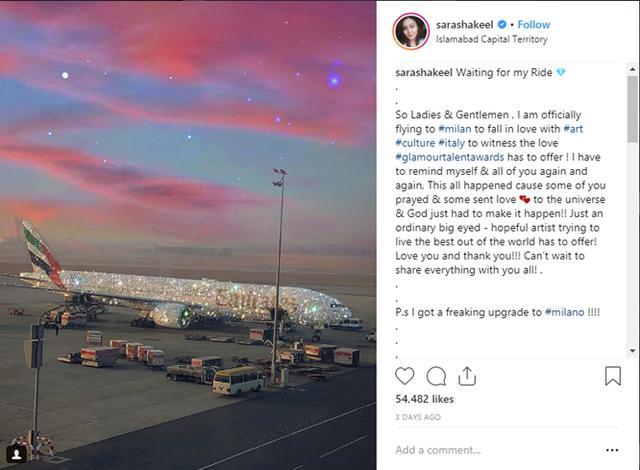Click the verified badge beside sarashakeel
This screenshot has width=640, height=470.
tap(501, 23)
